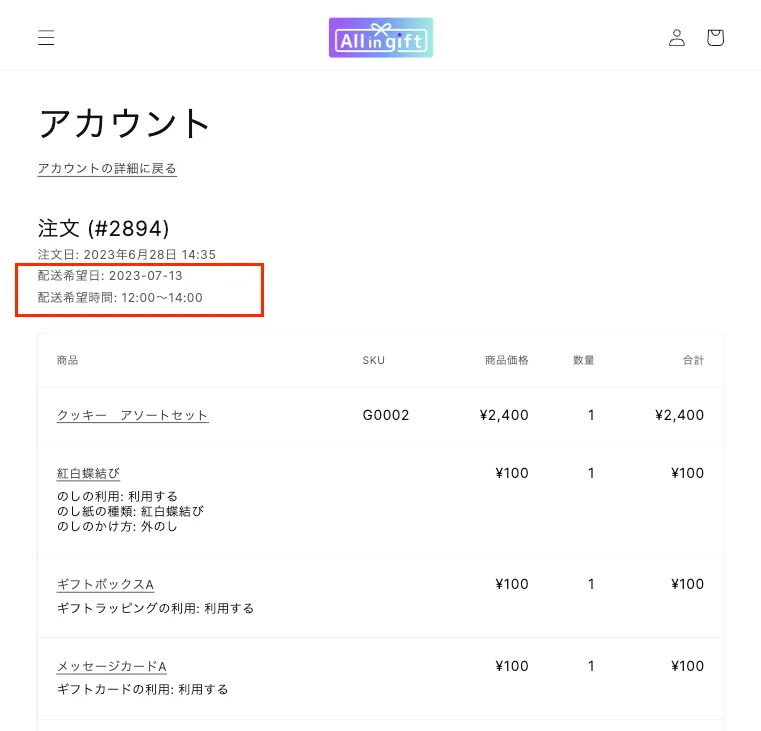Open the shopping cart icon
Image resolution: width=761 pixels, height=731 pixels.
point(715,38)
